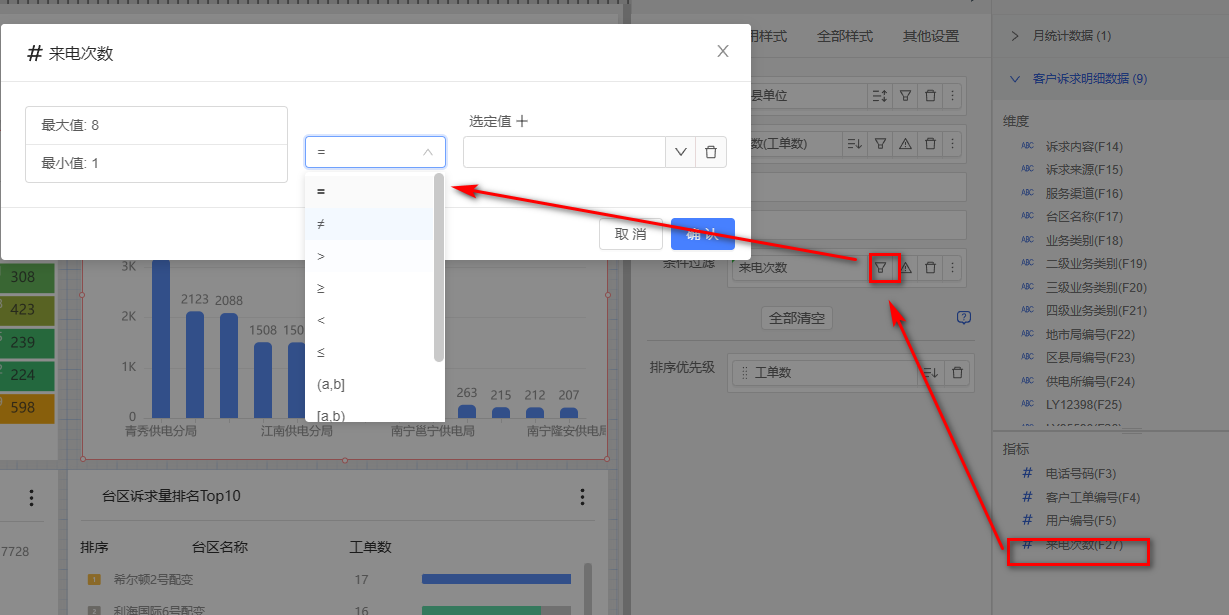Open the operator dropdown showing equals
The image size is (1229, 615).
pos(375,152)
